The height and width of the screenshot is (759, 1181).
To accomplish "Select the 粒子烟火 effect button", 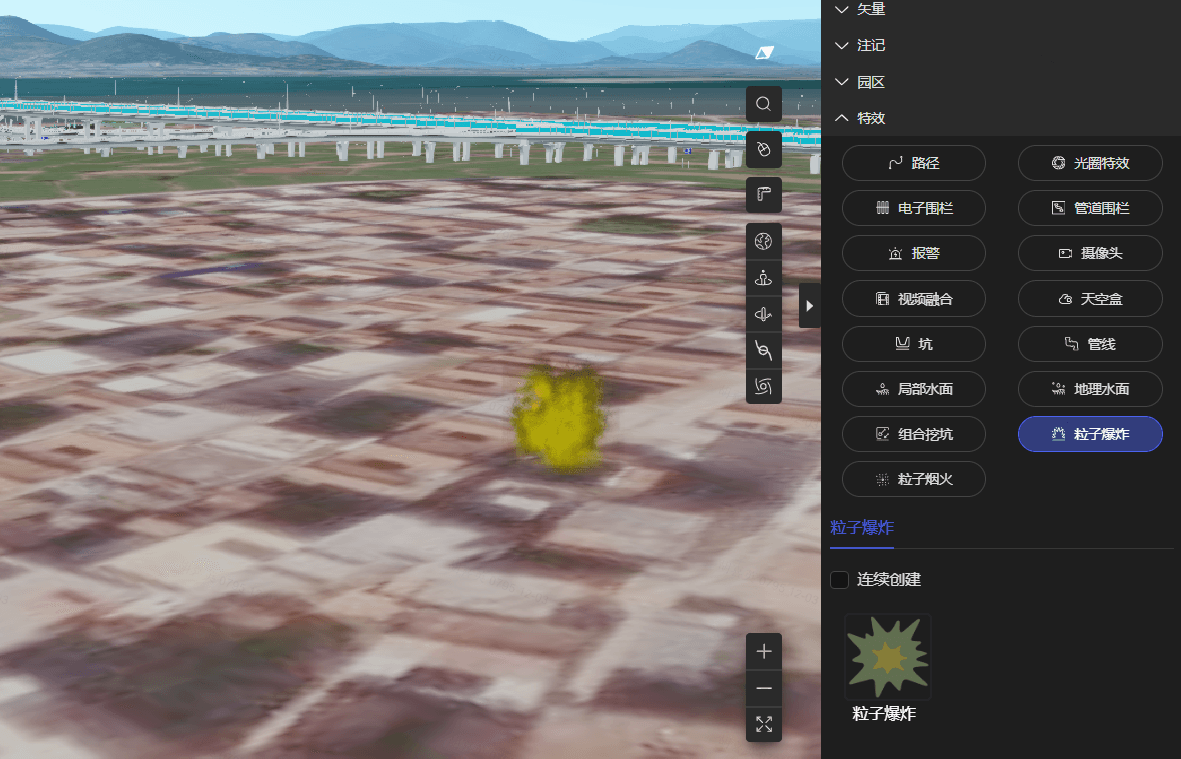I will click(x=914, y=479).
